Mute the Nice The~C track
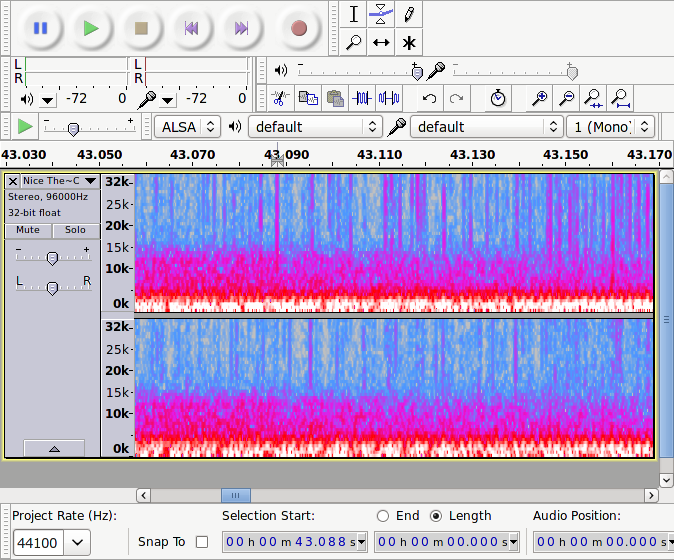 point(28,230)
